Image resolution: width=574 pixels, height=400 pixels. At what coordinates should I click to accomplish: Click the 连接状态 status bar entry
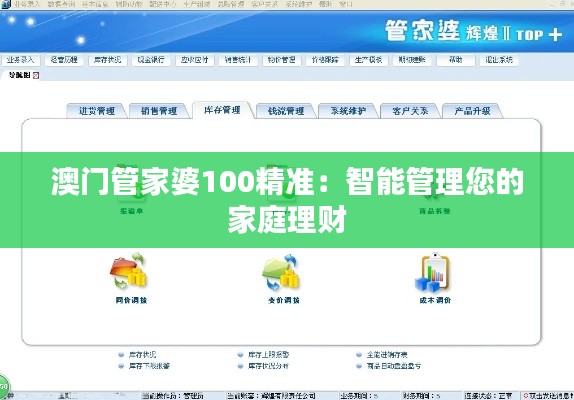coord(488,396)
